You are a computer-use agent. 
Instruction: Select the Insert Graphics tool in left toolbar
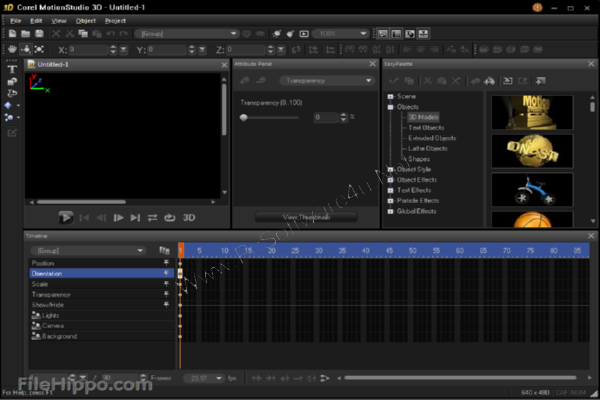tap(12, 81)
